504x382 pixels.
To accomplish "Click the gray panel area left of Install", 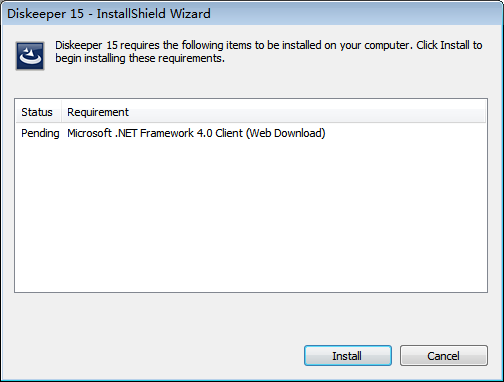I will [x=157, y=356].
